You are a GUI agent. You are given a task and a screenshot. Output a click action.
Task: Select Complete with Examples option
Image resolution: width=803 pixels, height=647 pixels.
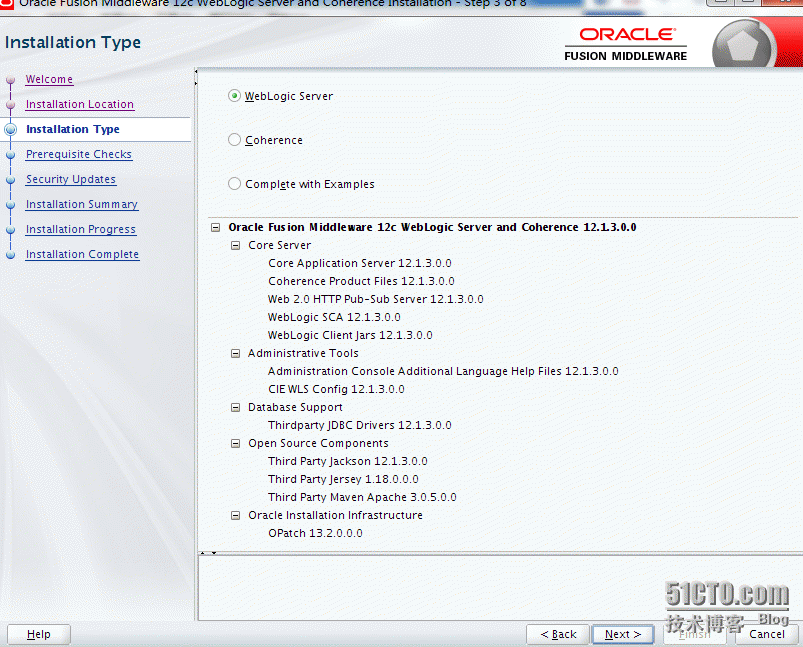pyautogui.click(x=234, y=184)
